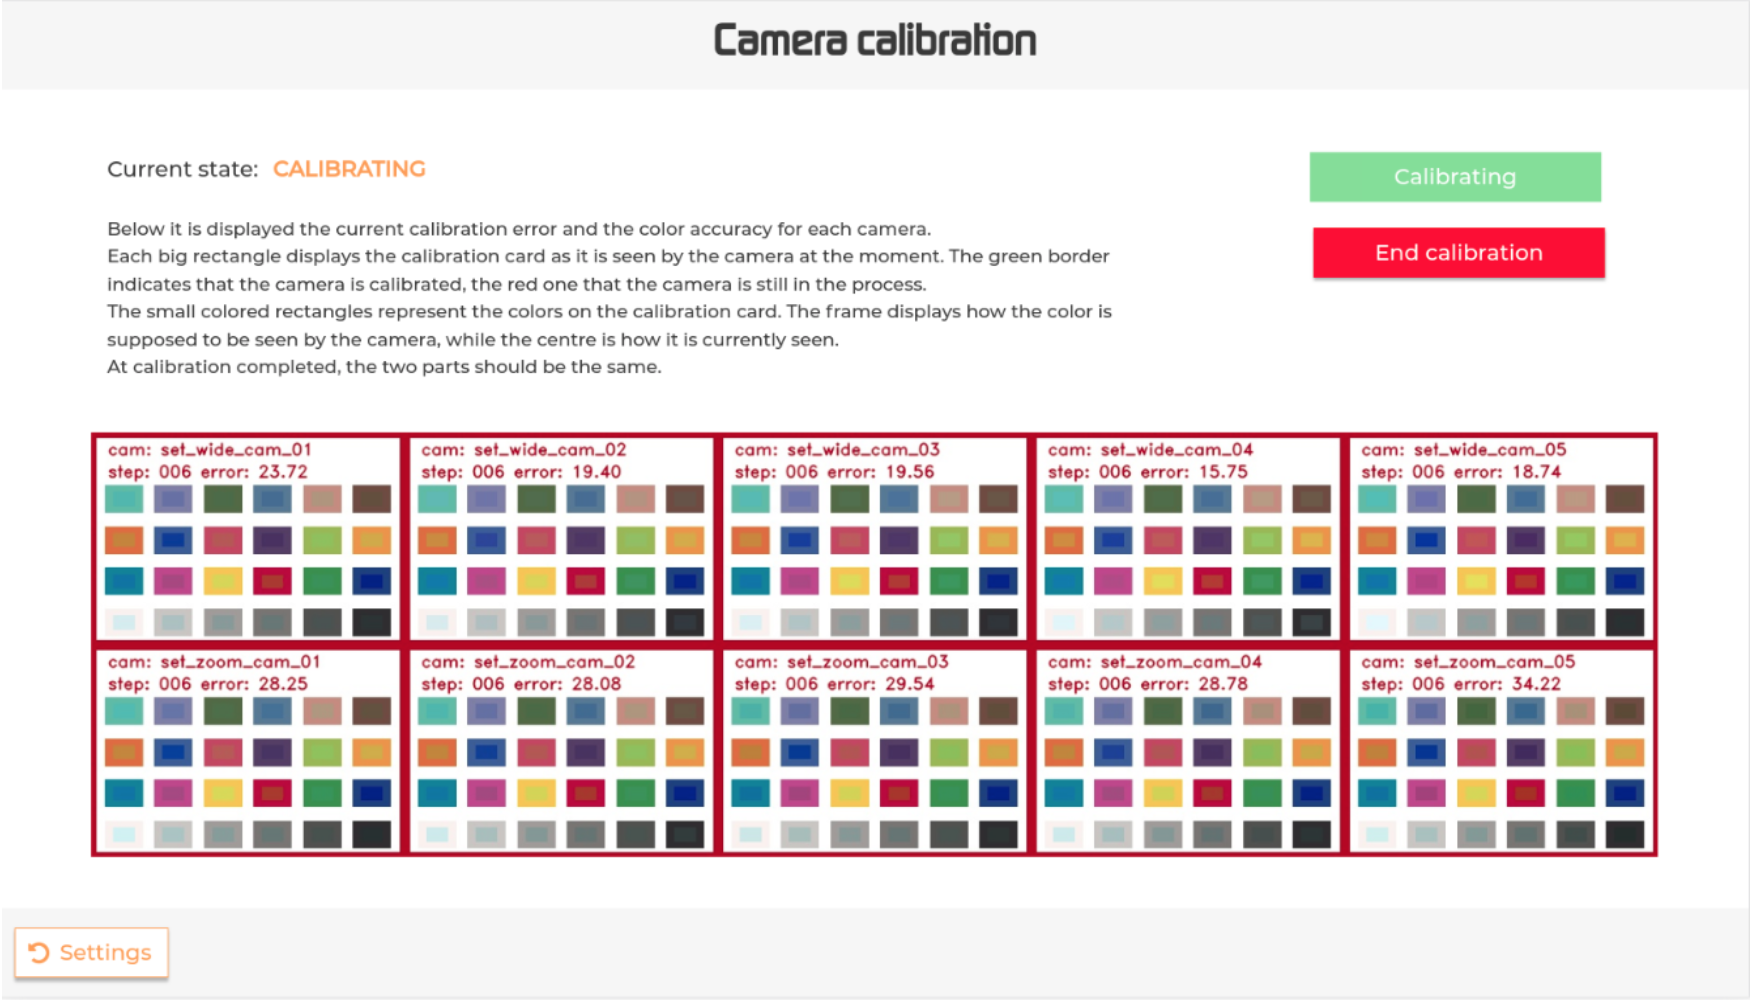Click the green Calibrating status button
The height and width of the screenshot is (1000, 1750).
[x=1455, y=176]
